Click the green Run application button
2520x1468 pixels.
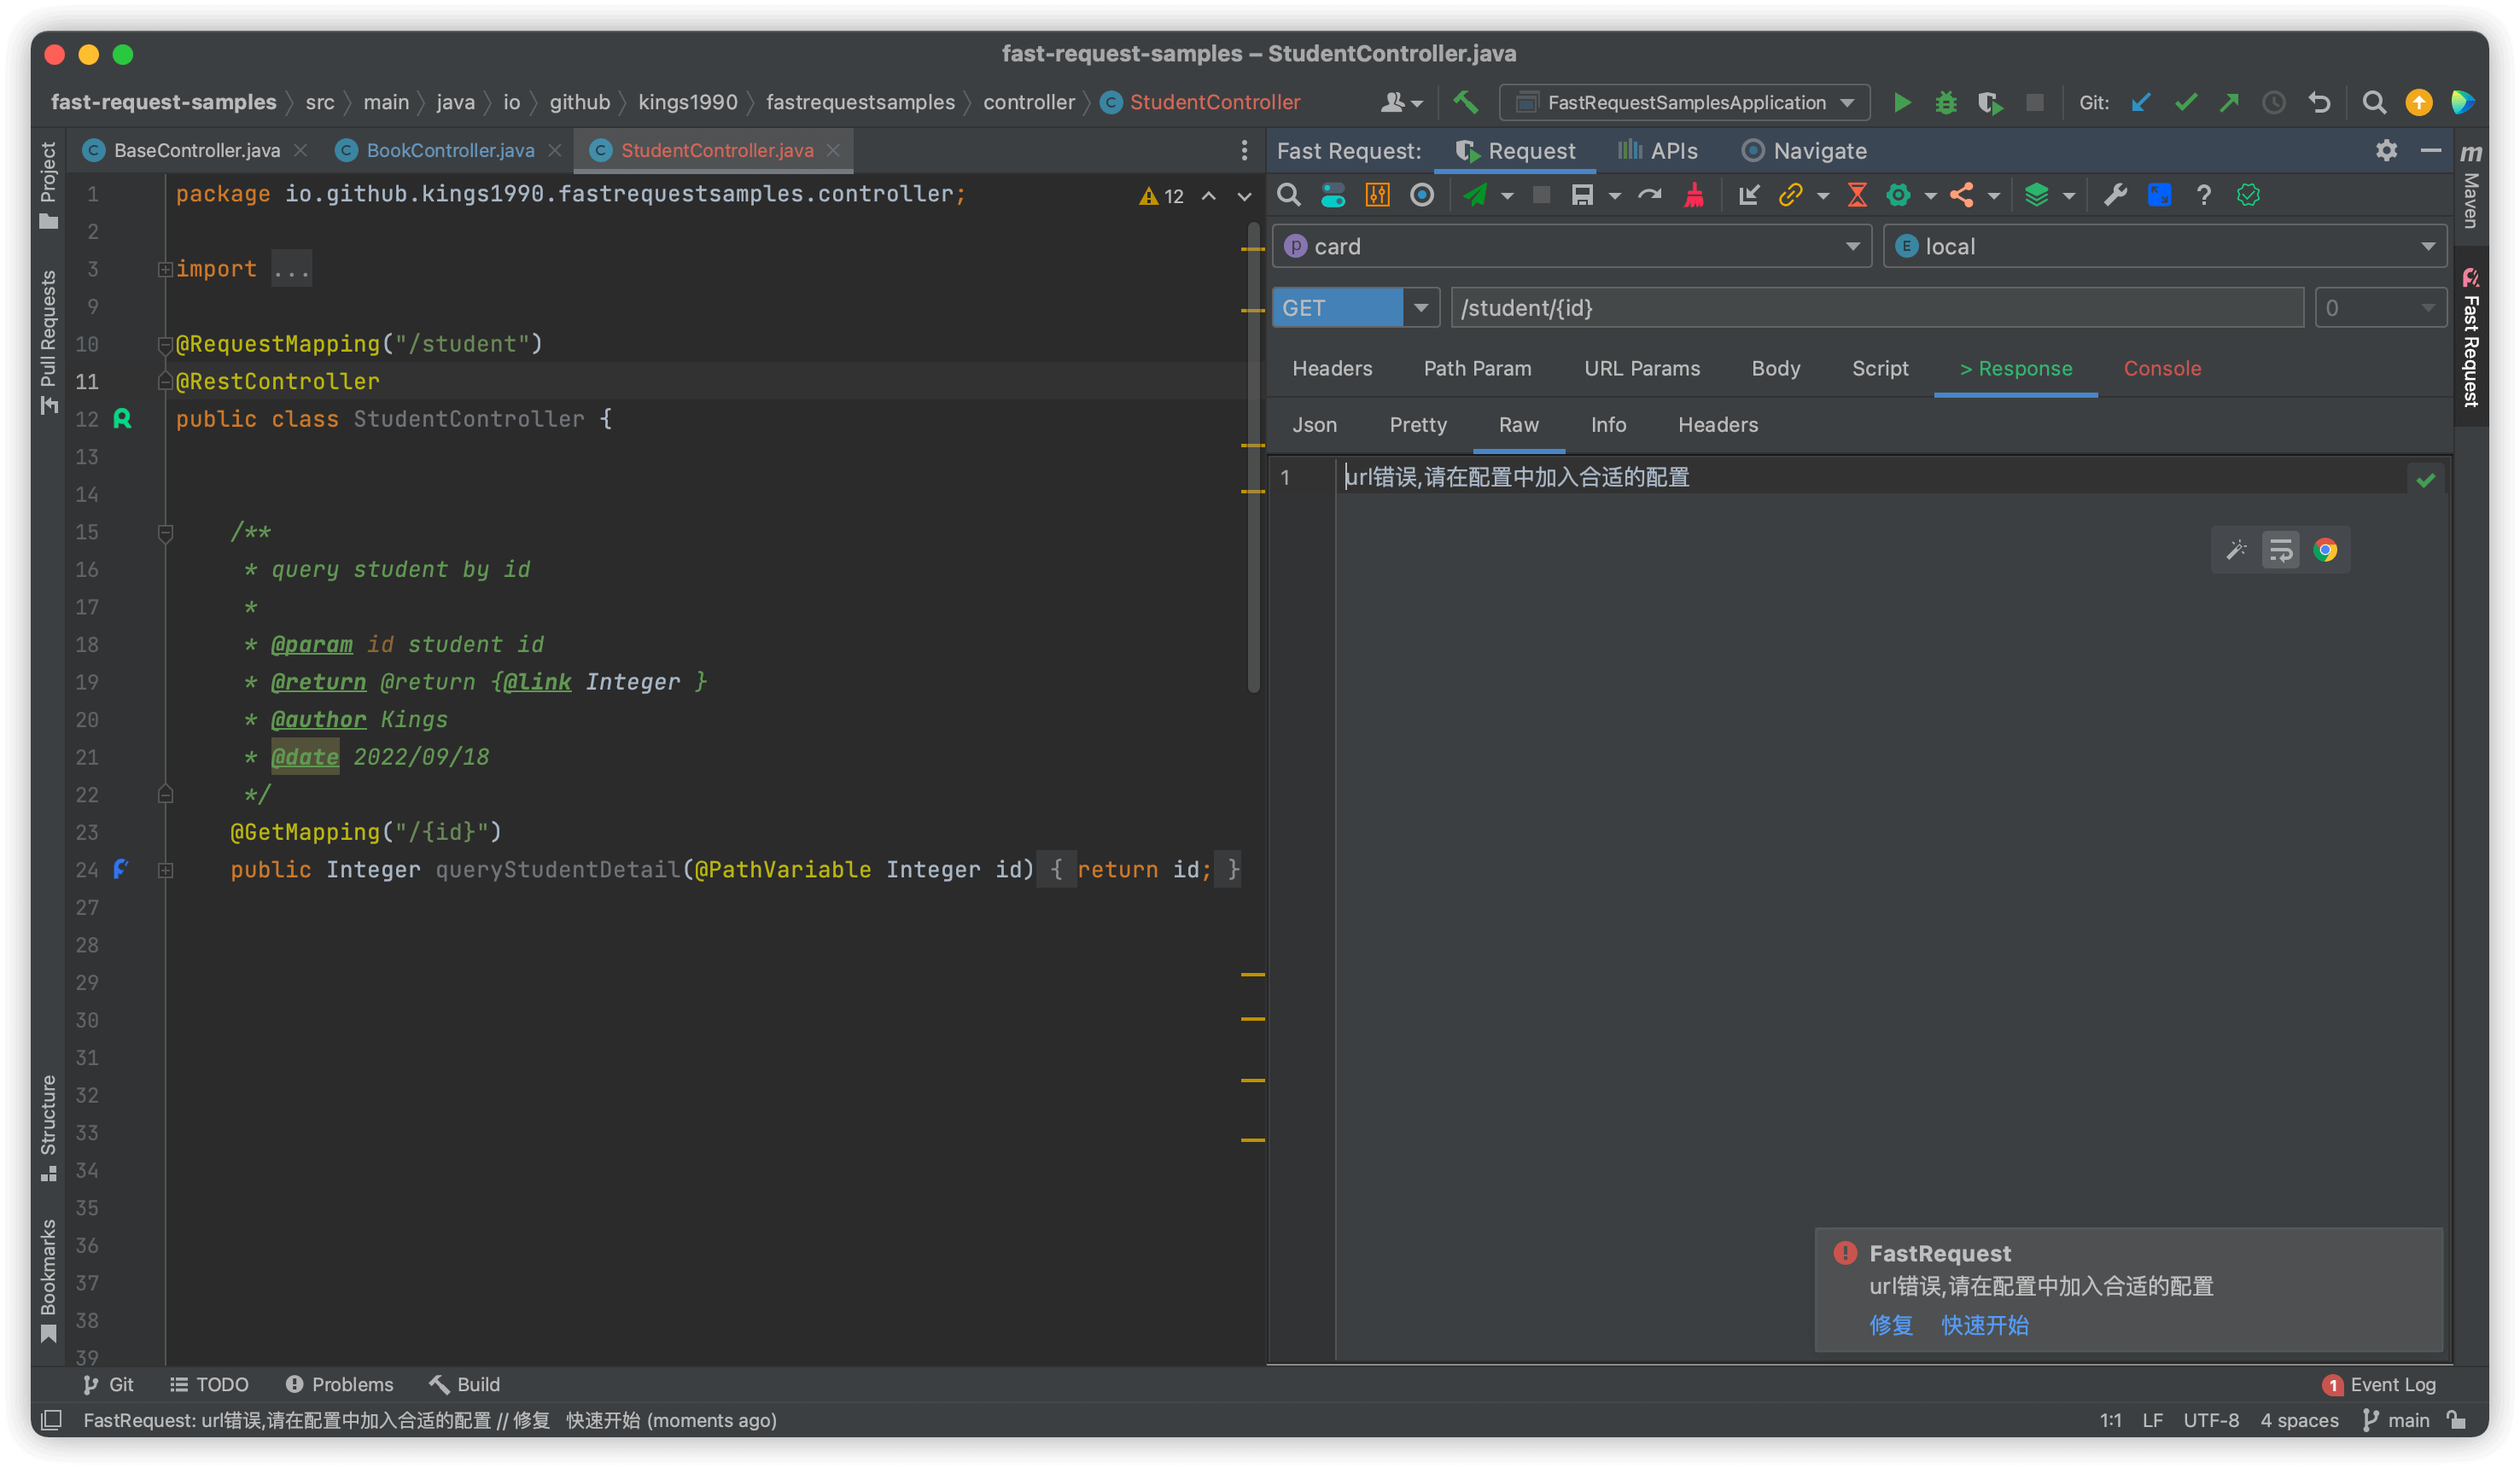pyautogui.click(x=1902, y=103)
